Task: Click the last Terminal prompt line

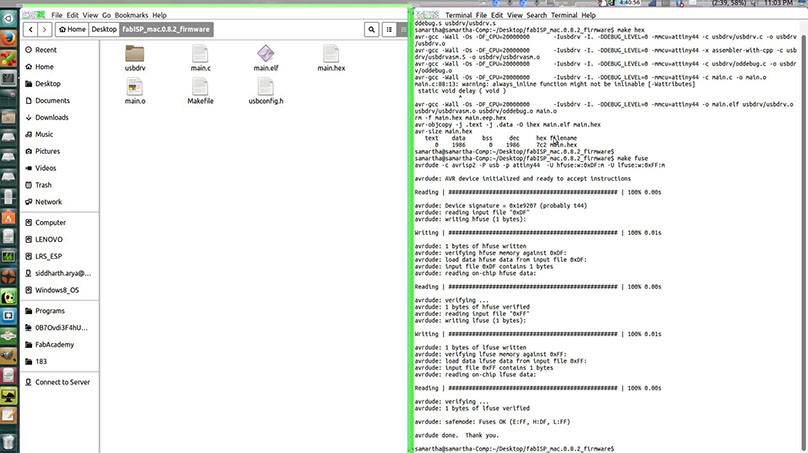Action: click(x=514, y=449)
